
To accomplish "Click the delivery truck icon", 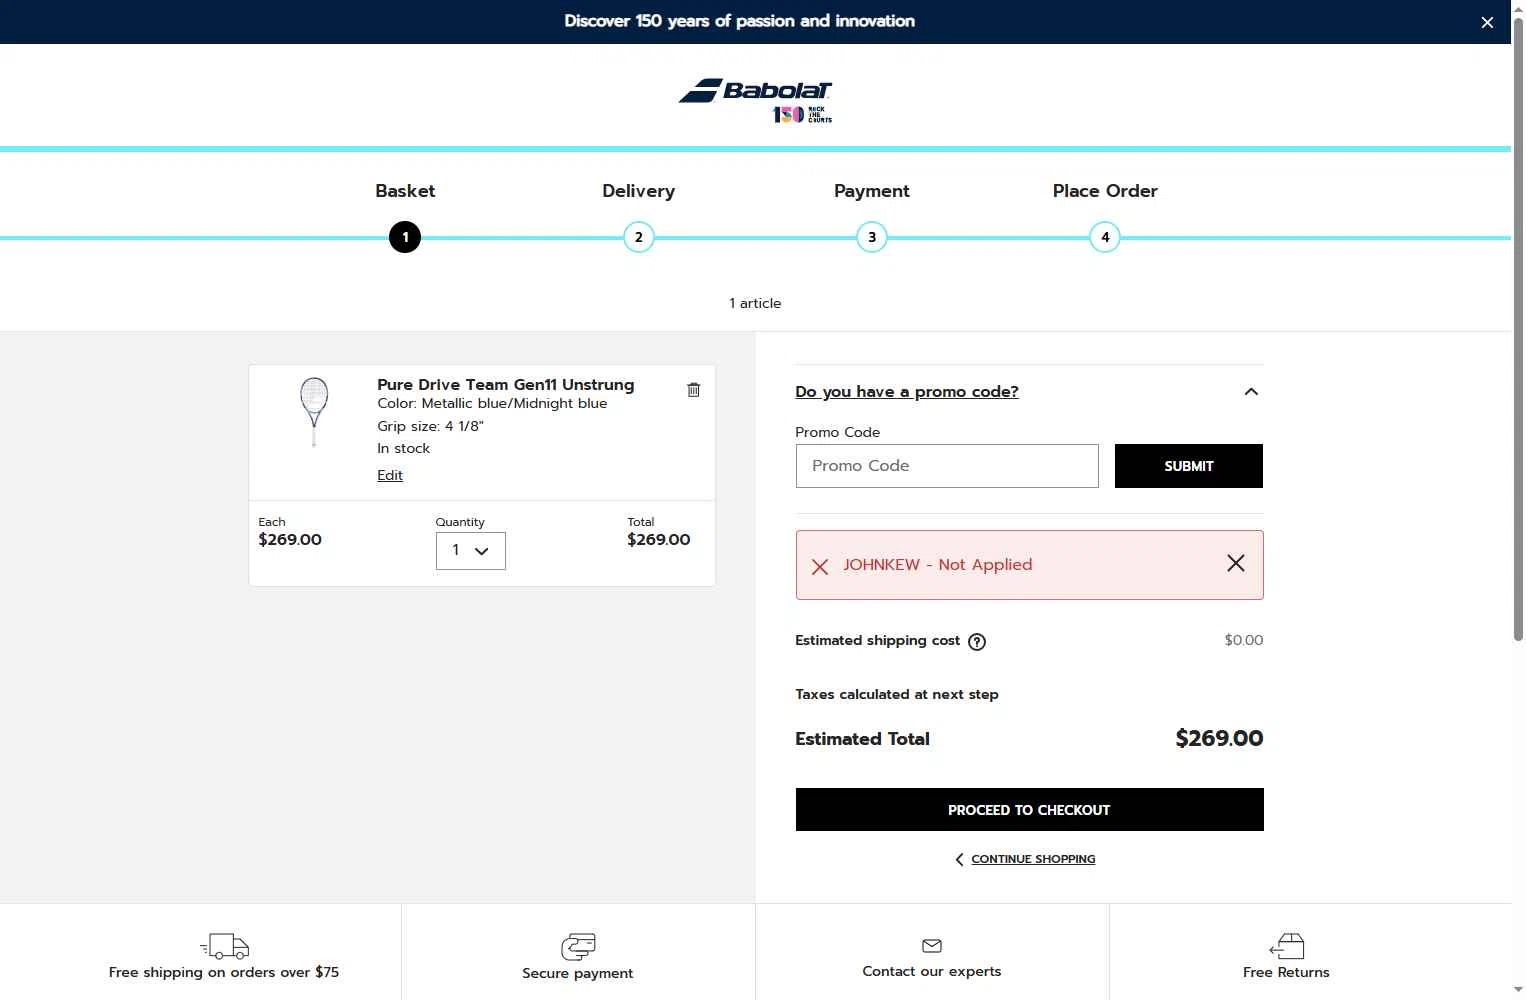I will (x=224, y=945).
